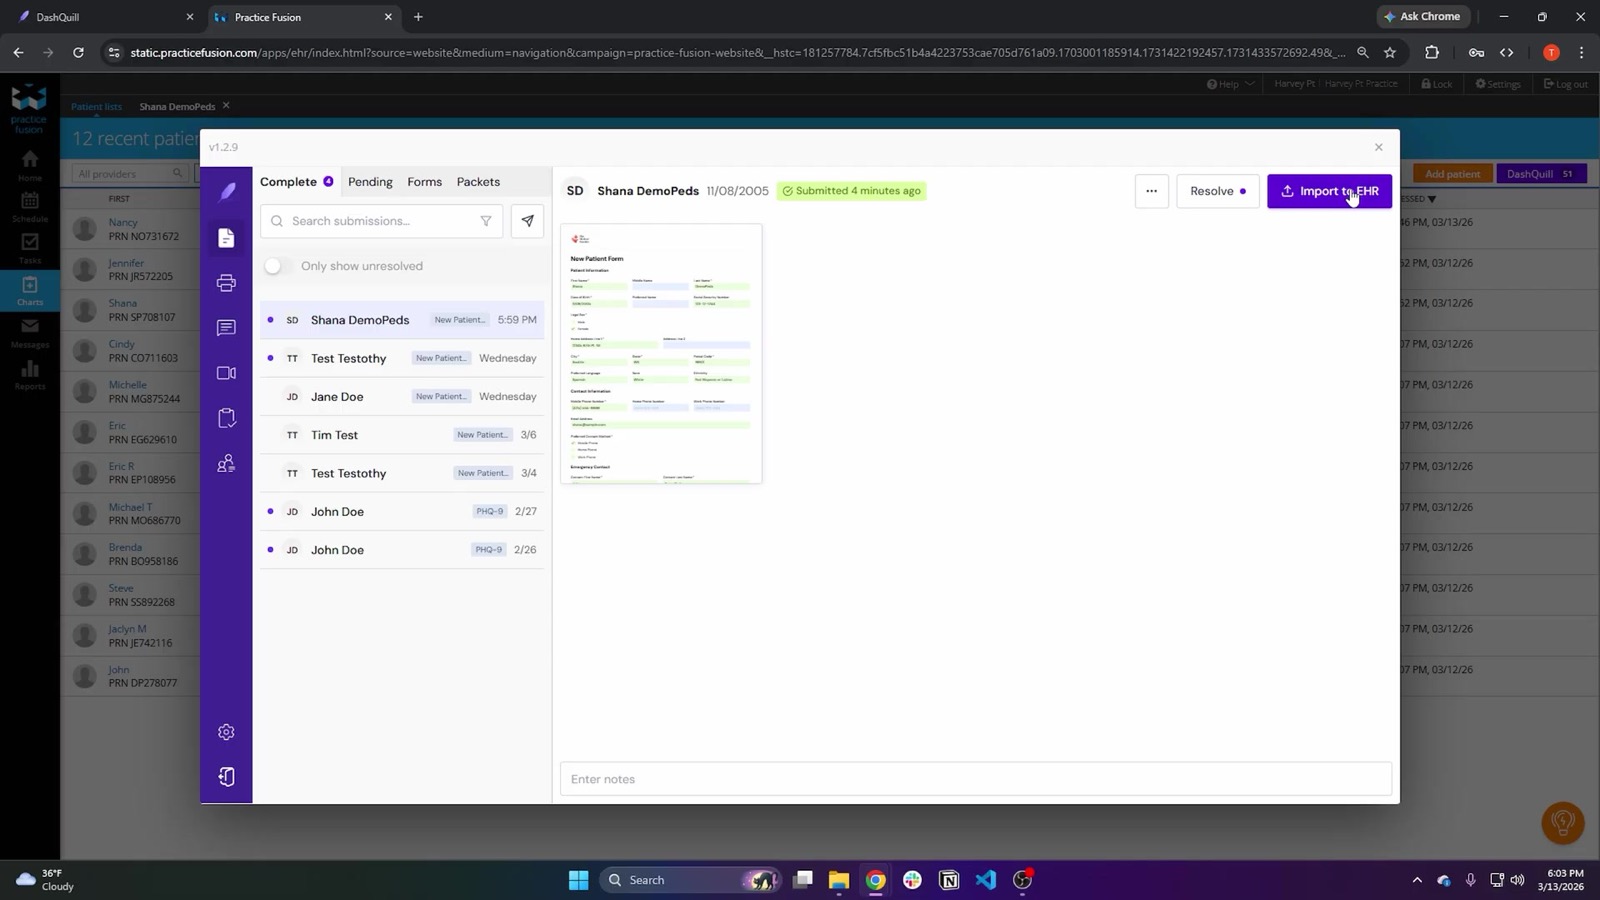Open Visual Studio Code from the Windows taskbar
The width and height of the screenshot is (1600, 900).
[986, 880]
